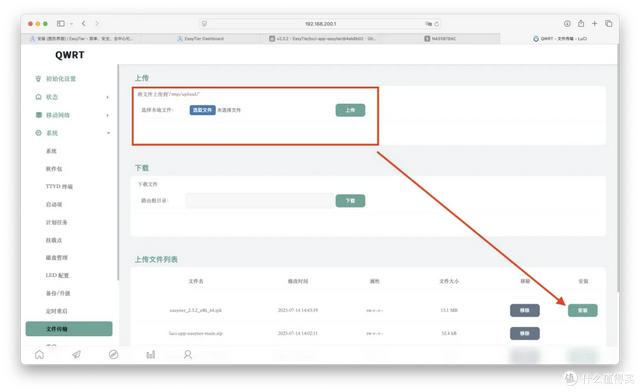Click the 13.1 MB file size cell
The image size is (640, 392).
click(449, 310)
